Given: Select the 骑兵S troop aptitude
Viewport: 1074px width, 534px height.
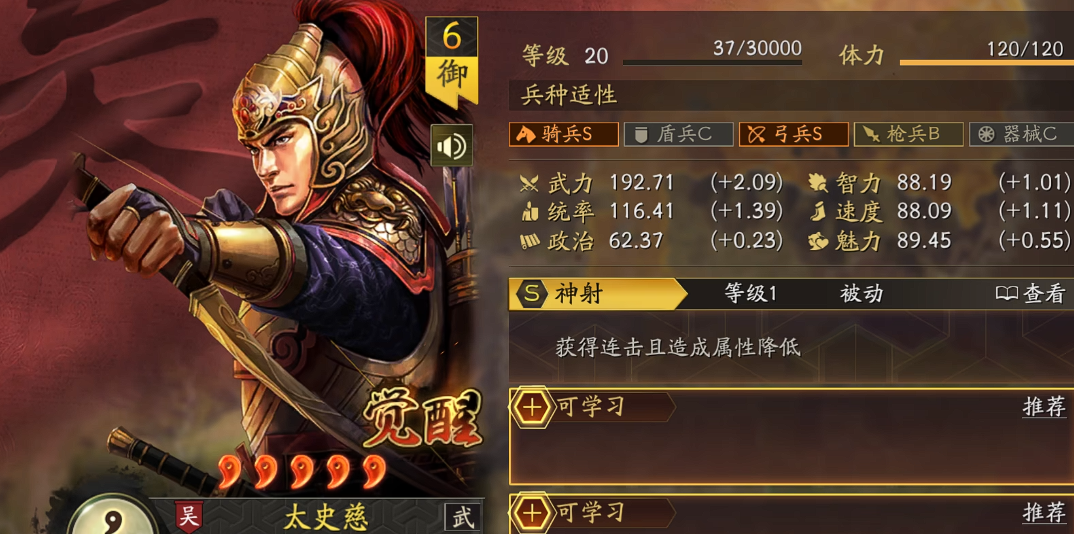Looking at the screenshot, I should pos(564,134).
